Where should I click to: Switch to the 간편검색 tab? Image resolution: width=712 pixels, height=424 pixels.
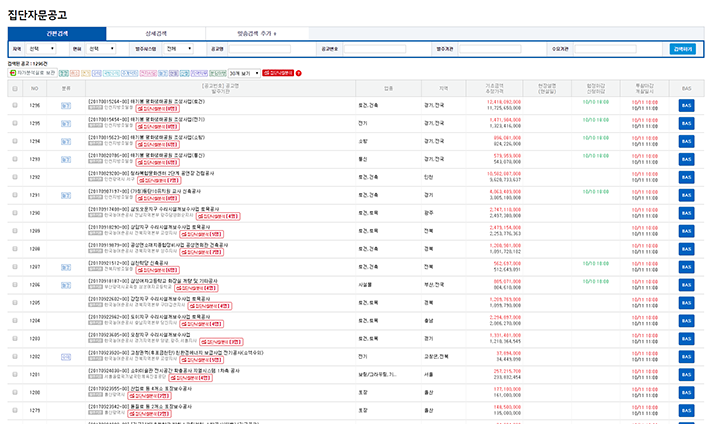click(x=57, y=33)
